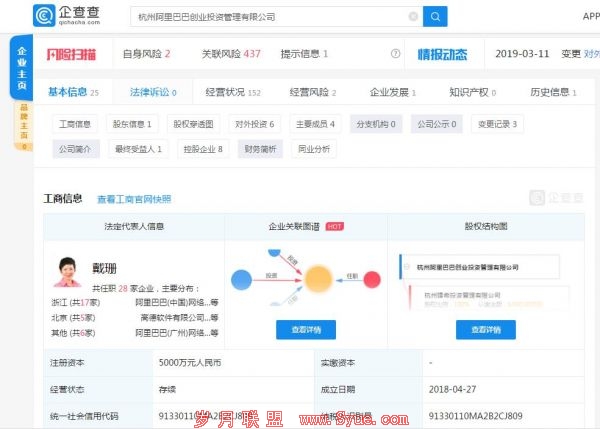Click the 情报动态 heading
The image size is (600, 429).
pos(442,54)
